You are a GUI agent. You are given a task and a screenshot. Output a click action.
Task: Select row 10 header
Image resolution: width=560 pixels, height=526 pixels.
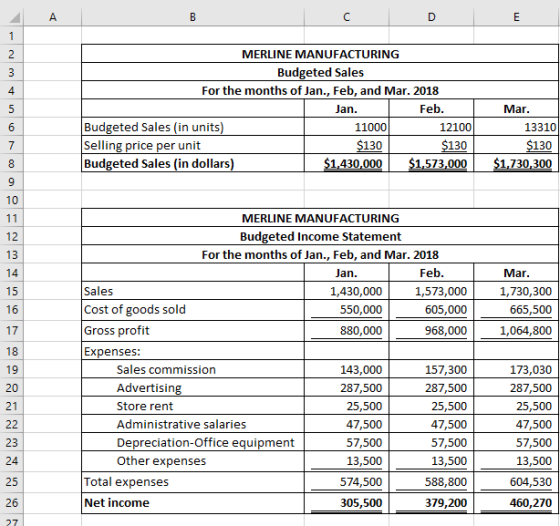pyautogui.click(x=12, y=200)
